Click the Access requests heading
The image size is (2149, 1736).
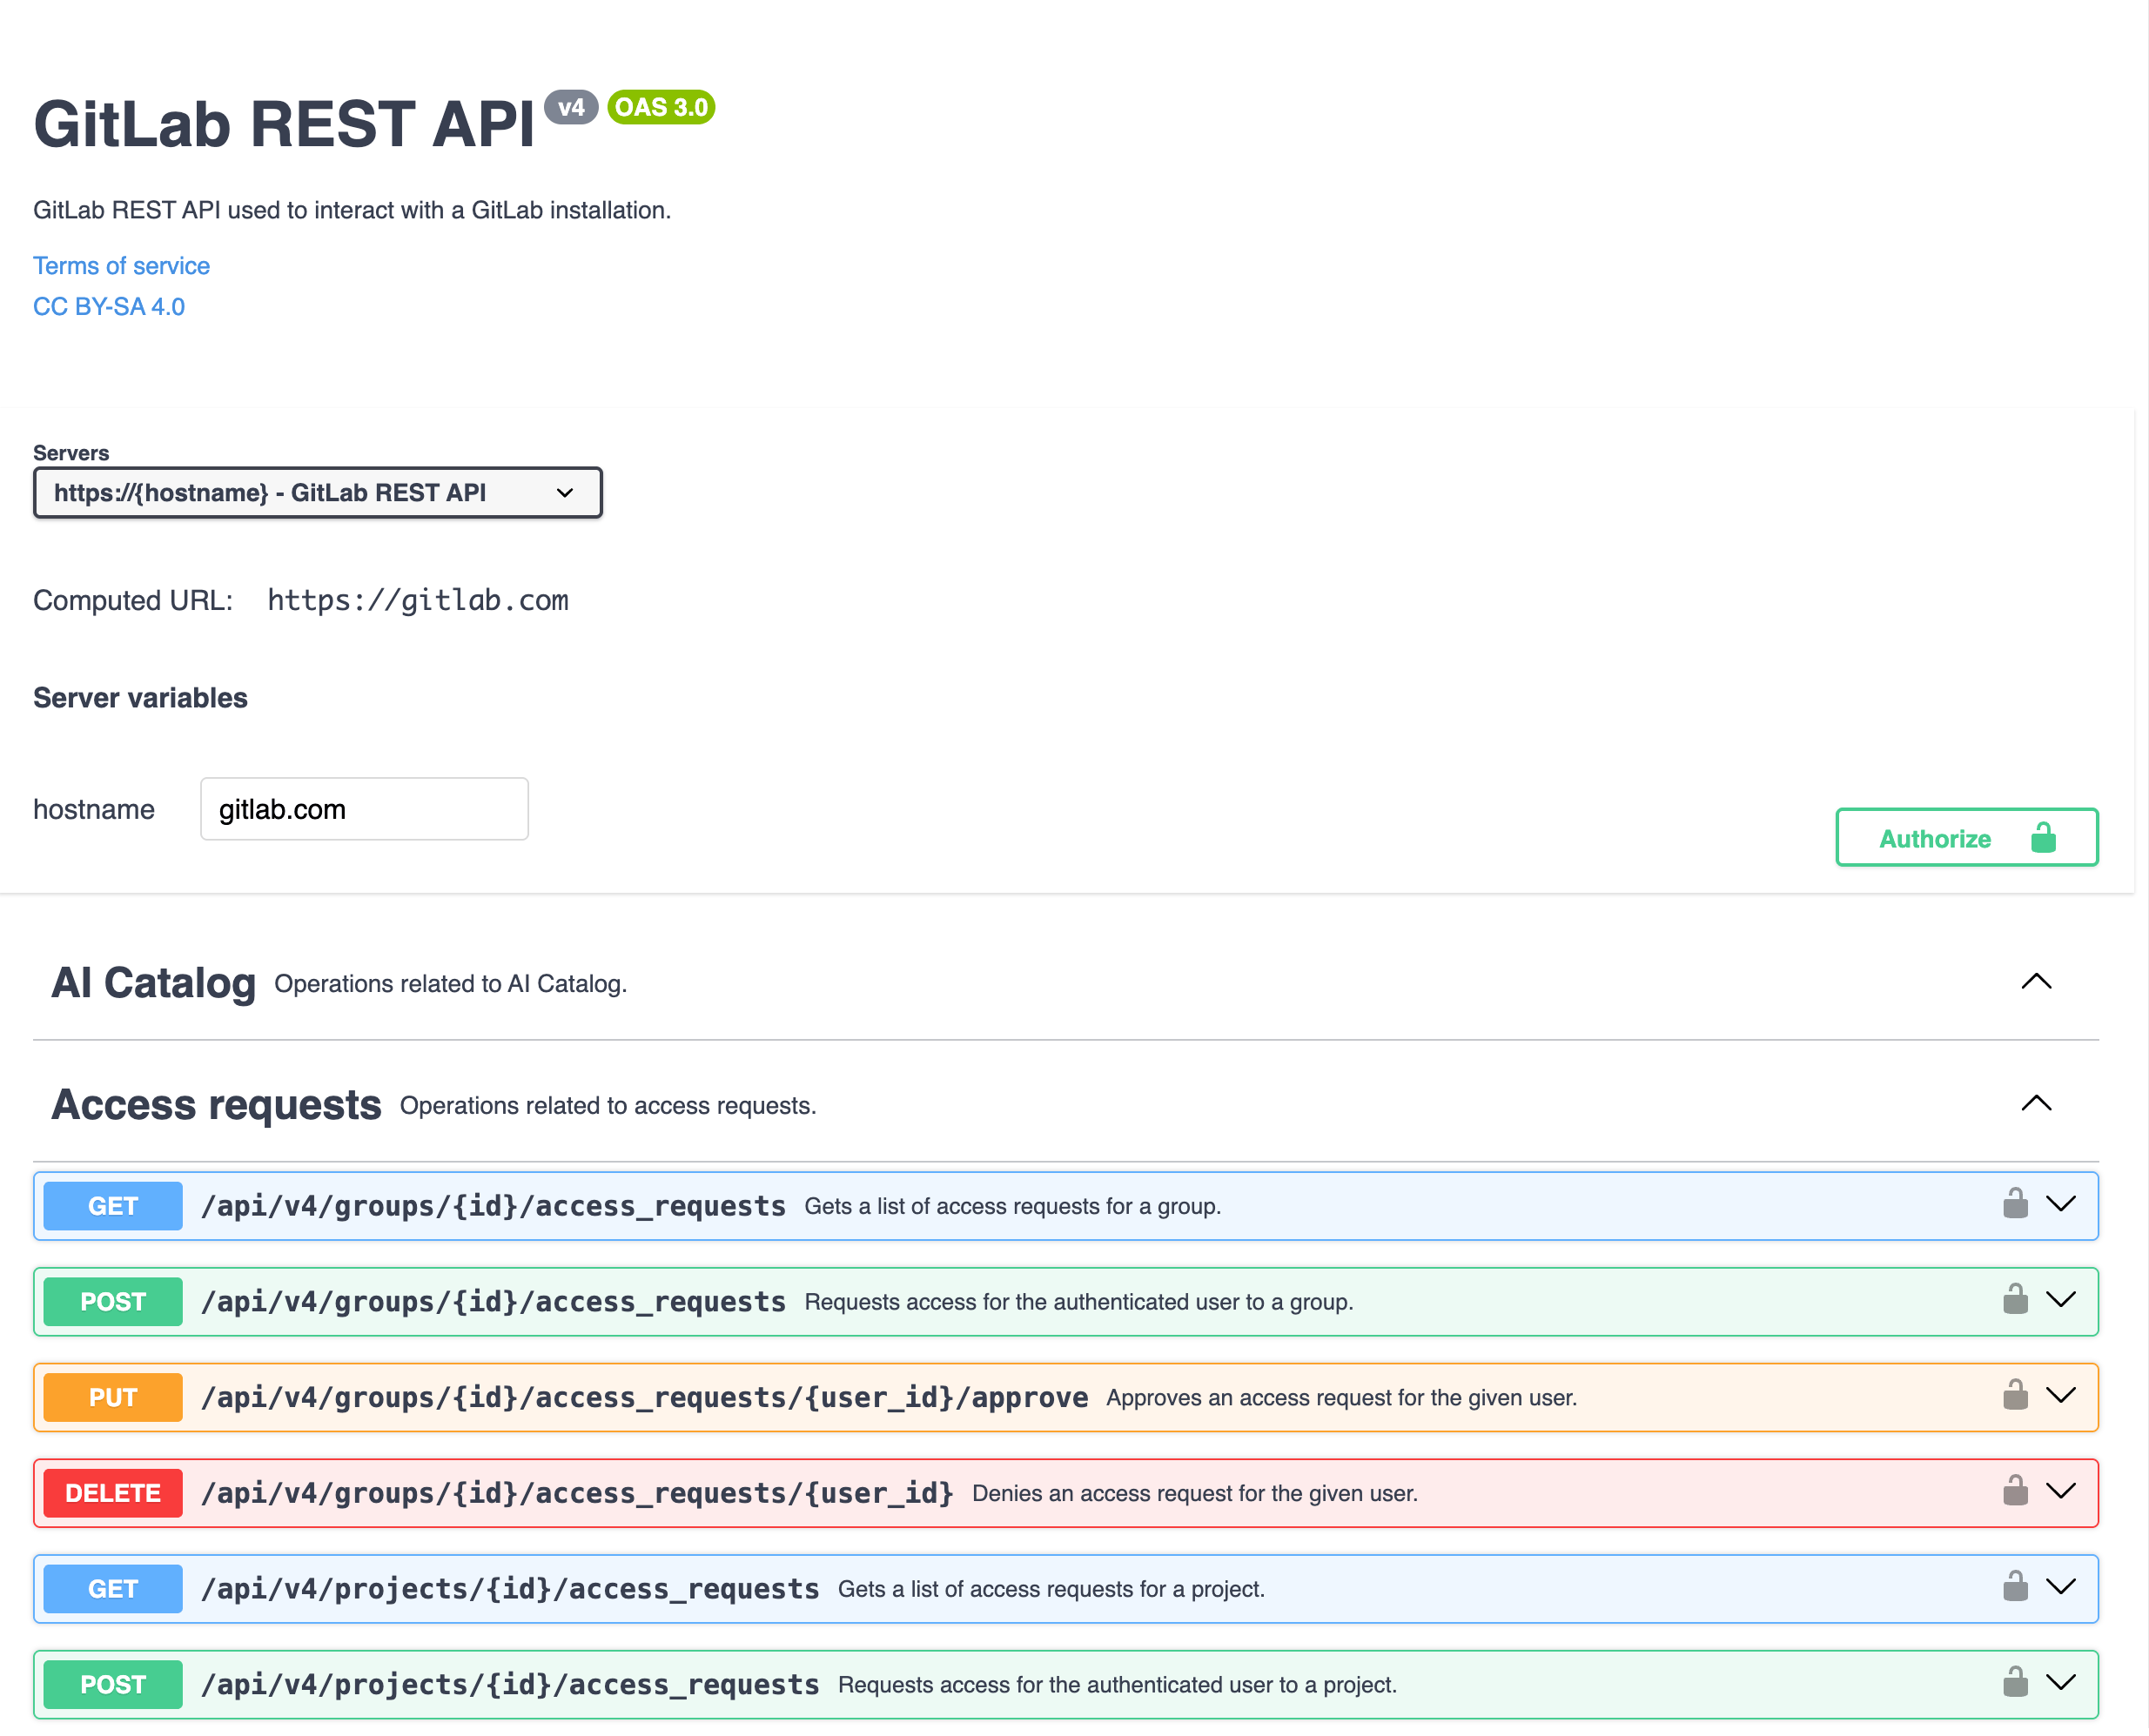[x=217, y=1105]
